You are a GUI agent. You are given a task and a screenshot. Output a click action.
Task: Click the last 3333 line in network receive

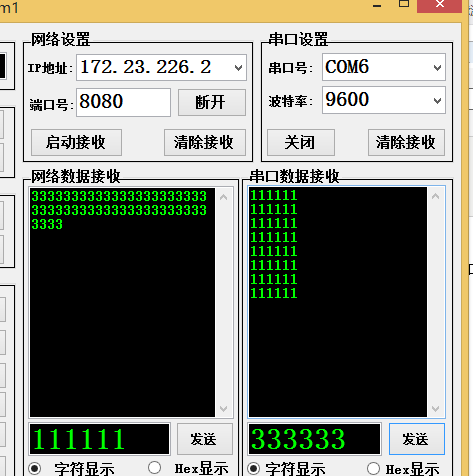47,224
